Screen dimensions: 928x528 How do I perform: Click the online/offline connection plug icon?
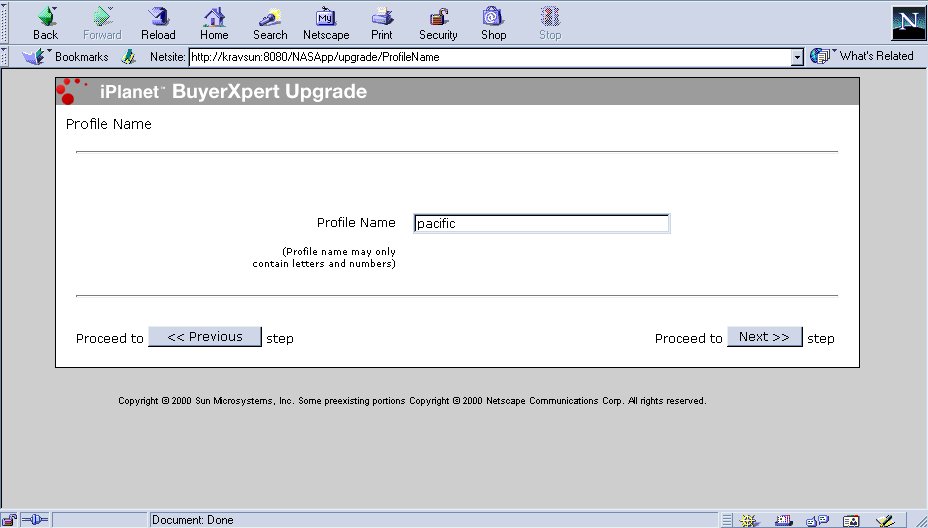click(x=34, y=520)
